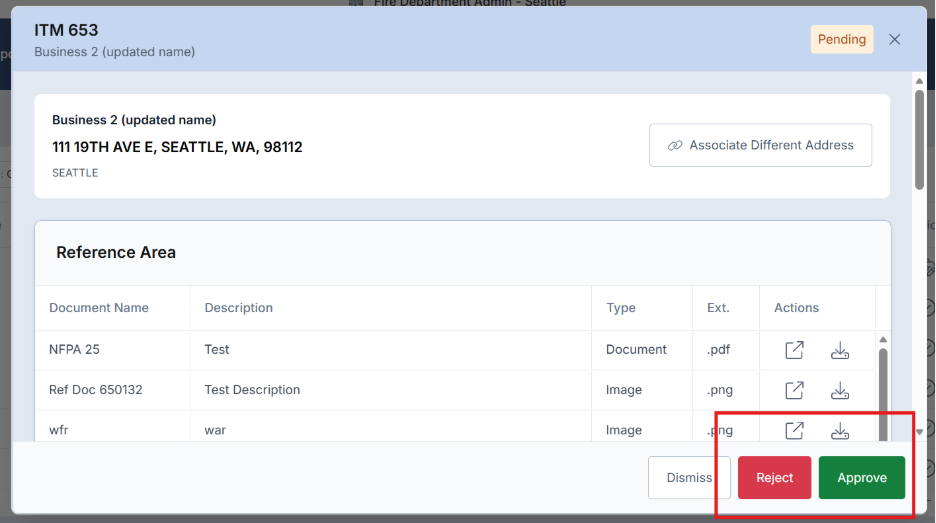The image size is (936, 523).
Task: Approve the ITM 653 submission
Action: [x=861, y=478]
